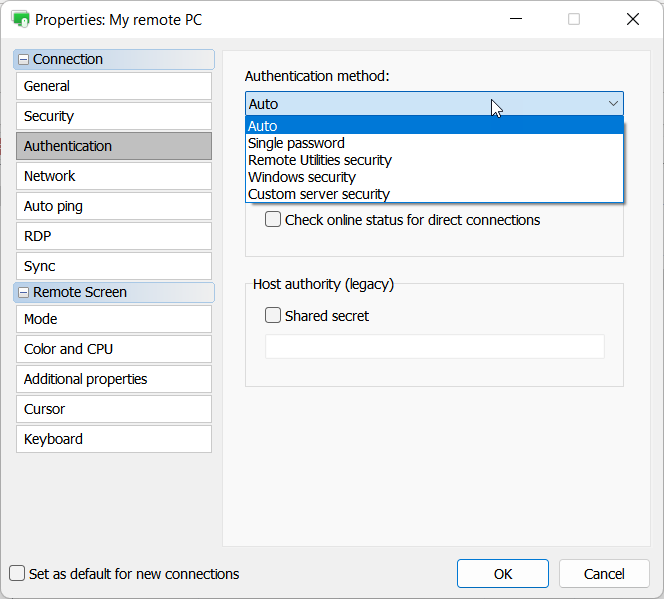Open the General settings page

113,86
